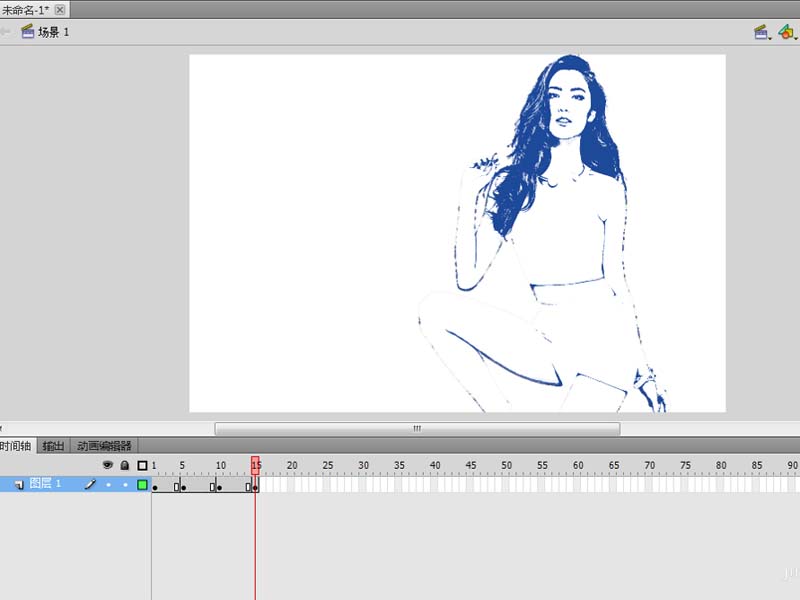Click the pencil icon on 图层 1
Image resolution: width=800 pixels, height=600 pixels.
click(x=89, y=484)
